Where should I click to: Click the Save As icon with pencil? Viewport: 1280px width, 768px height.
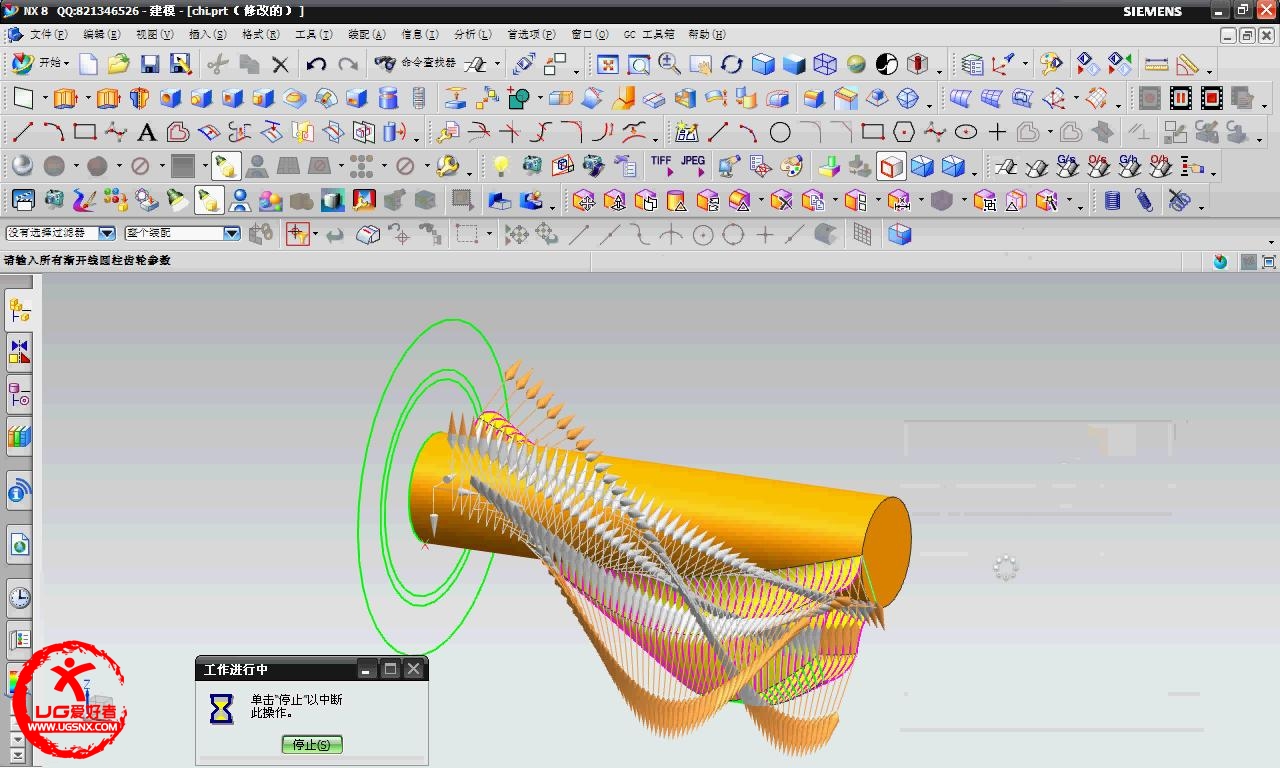pos(180,65)
